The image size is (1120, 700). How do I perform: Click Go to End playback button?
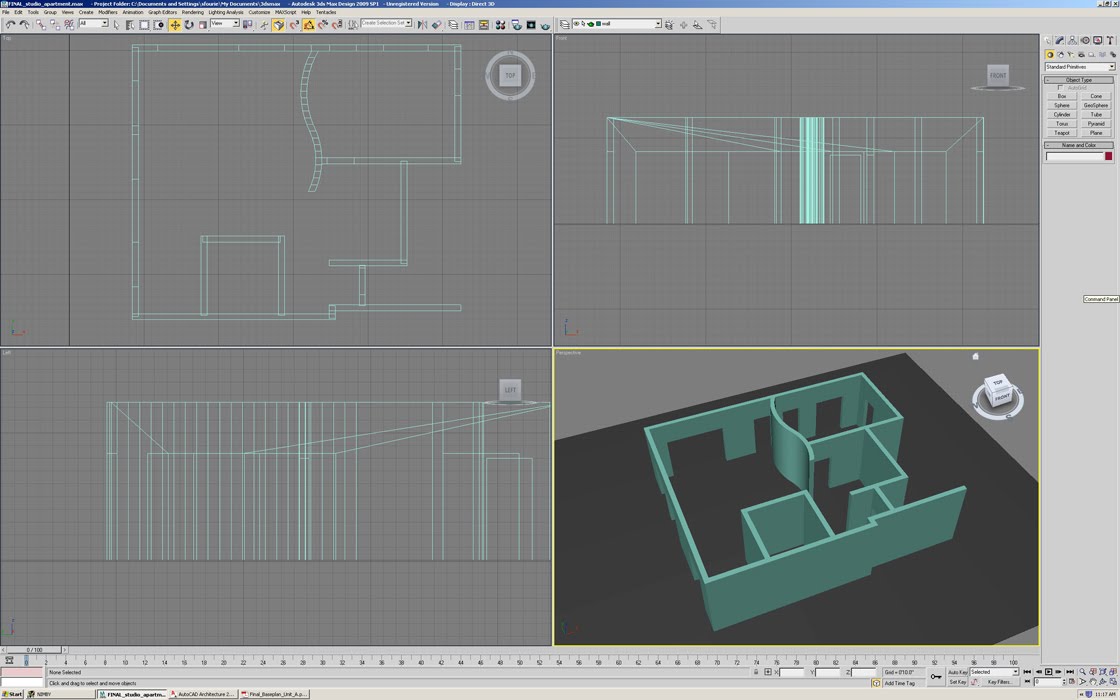1070,672
